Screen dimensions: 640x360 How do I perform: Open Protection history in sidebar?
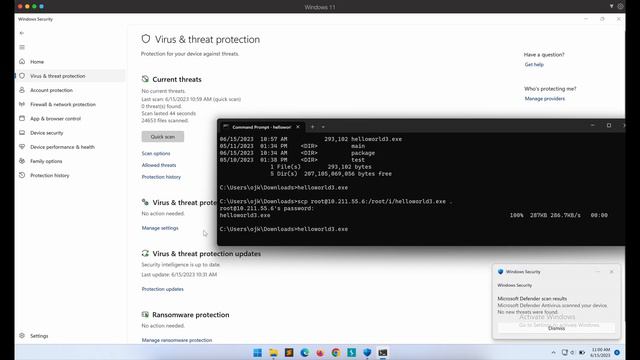point(50,176)
